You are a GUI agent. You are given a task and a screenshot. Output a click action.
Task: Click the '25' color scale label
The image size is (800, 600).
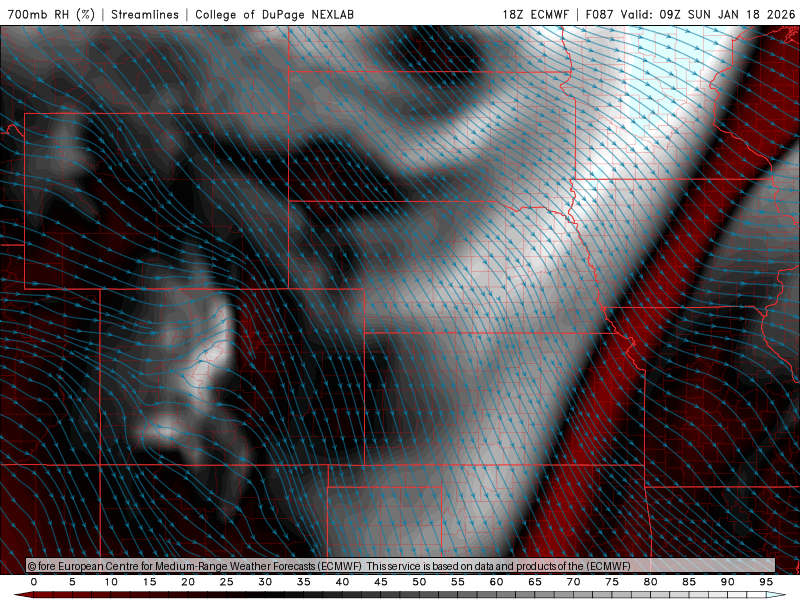227,582
